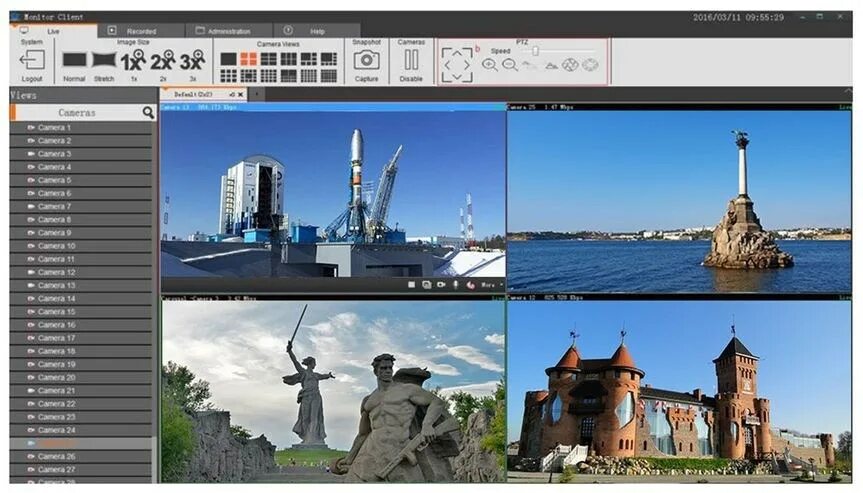Capture a snapshot with the camera icon
The width and height of the screenshot is (863, 493).
(x=367, y=59)
